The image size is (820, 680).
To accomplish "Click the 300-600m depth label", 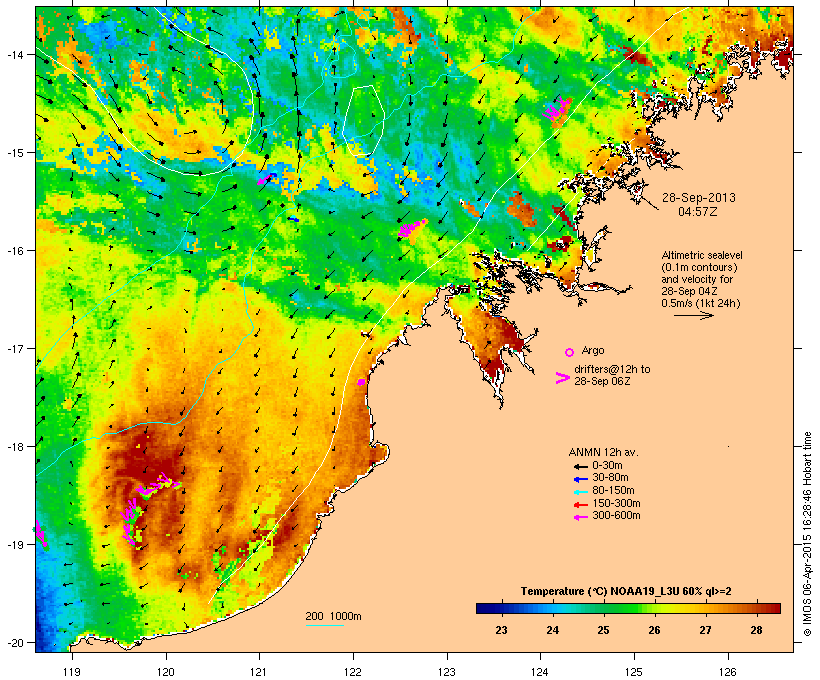I will 616,516.
